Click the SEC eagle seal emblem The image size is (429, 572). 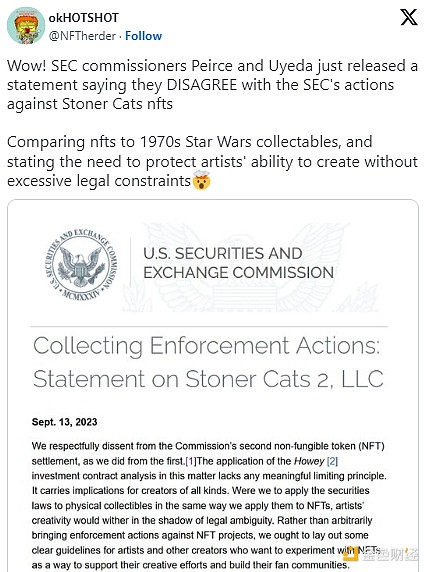[82, 265]
